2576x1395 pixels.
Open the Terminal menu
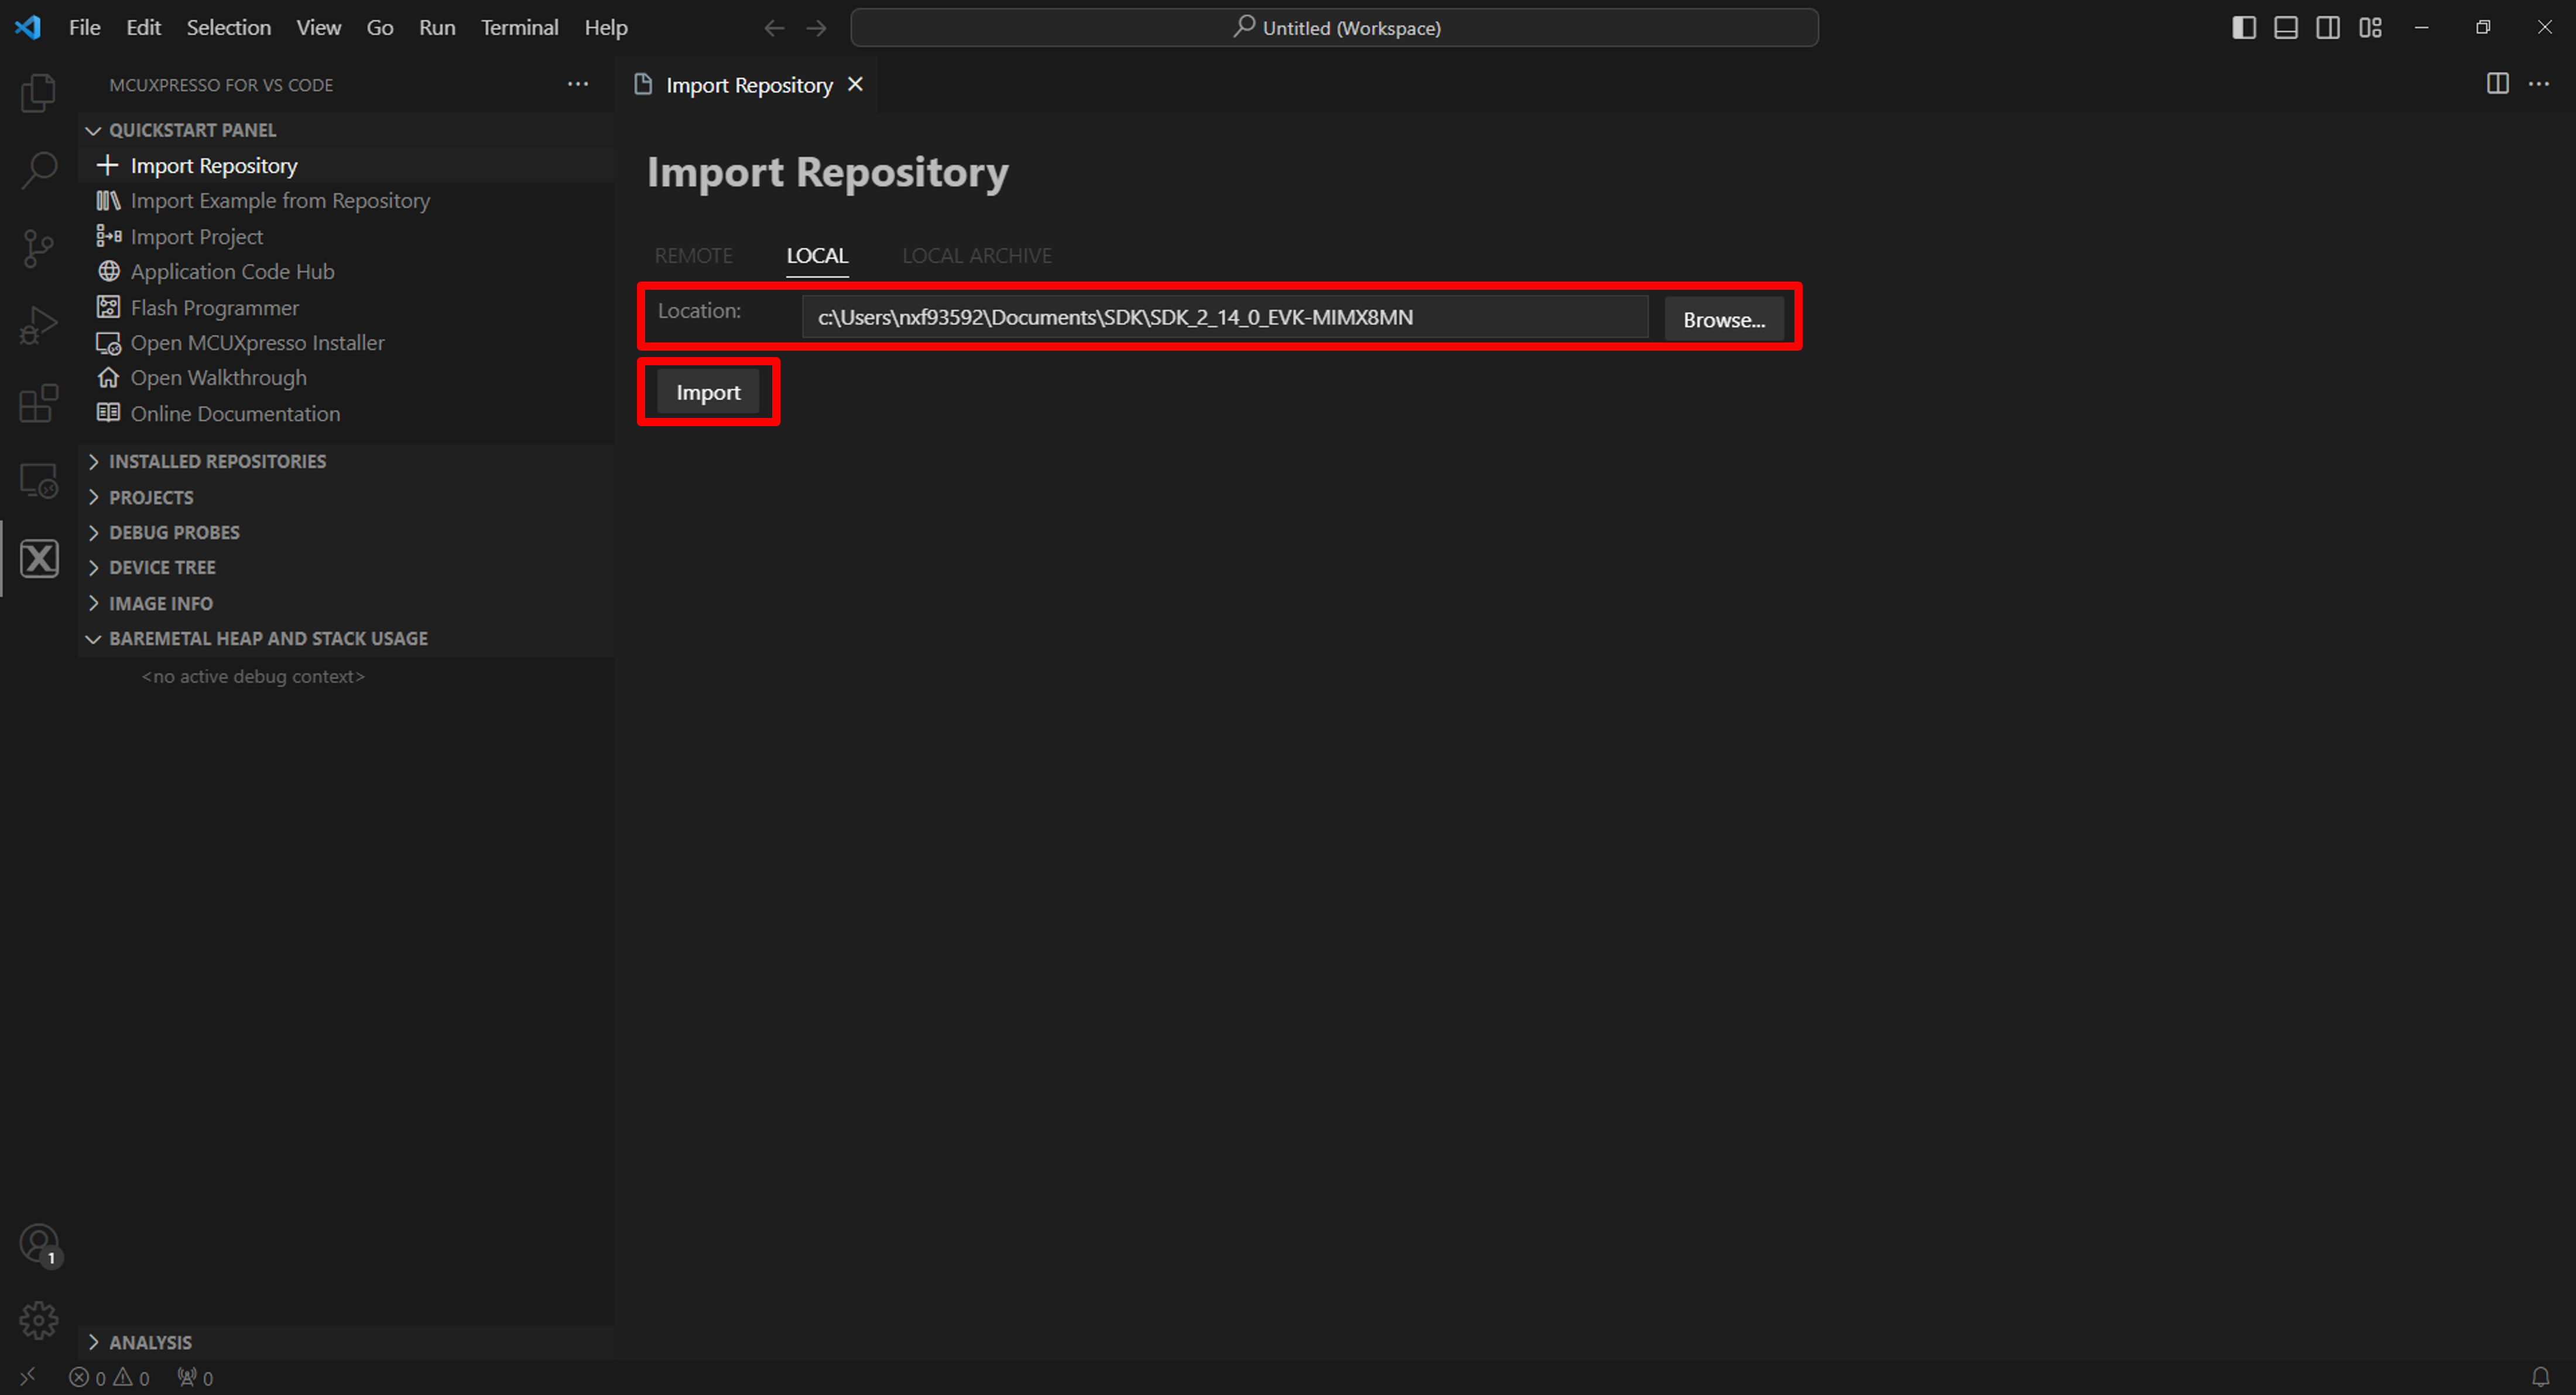pos(519,28)
